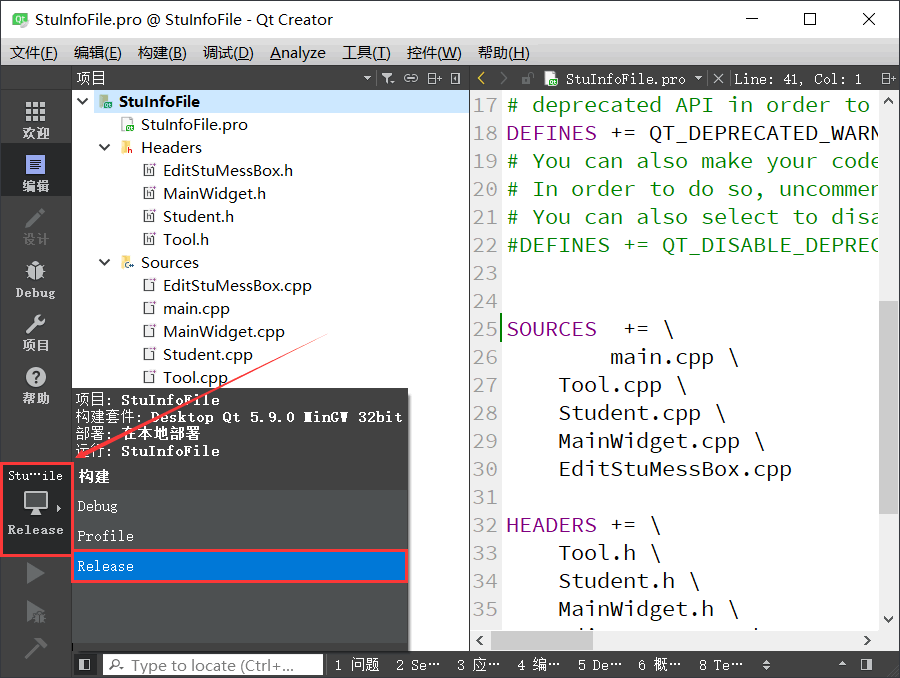Select main.cpp source file
Image resolution: width=900 pixels, height=678 pixels.
[x=196, y=308]
